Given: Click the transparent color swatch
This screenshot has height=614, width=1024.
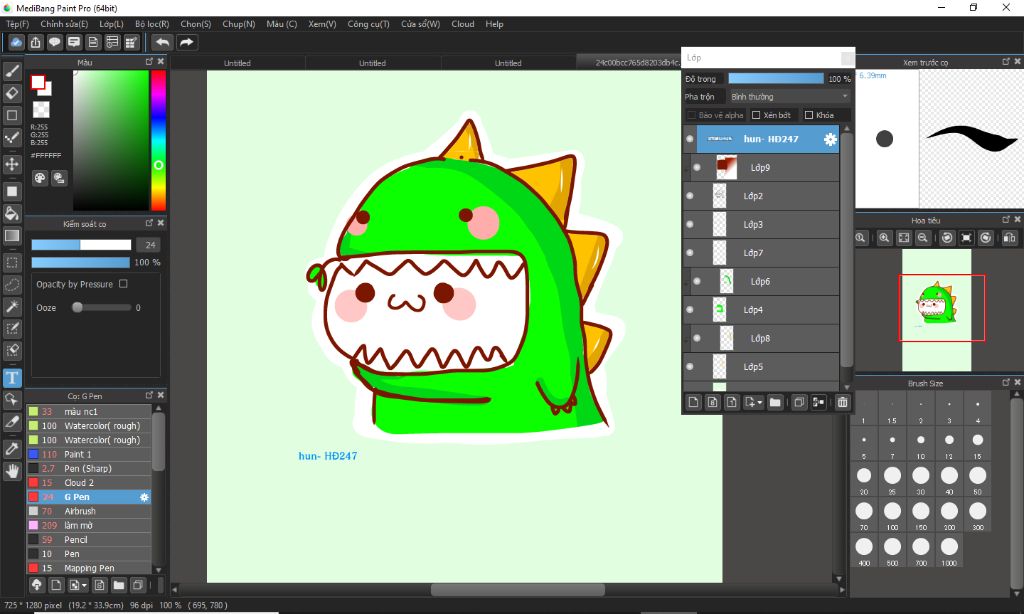Looking at the screenshot, I should [x=40, y=109].
